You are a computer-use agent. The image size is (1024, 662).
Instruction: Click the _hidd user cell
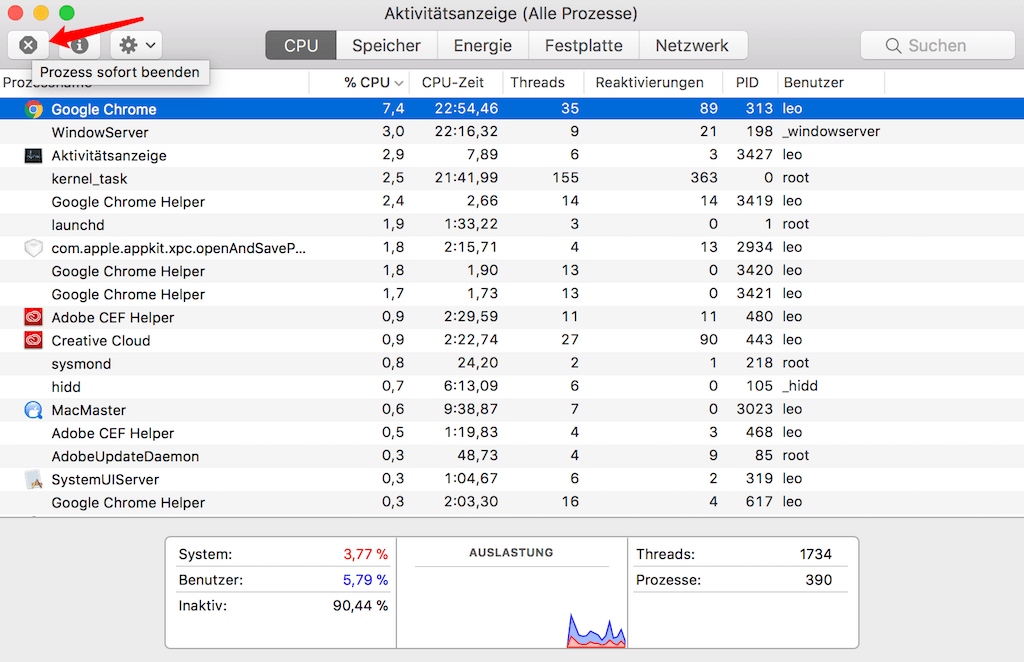tap(800, 386)
